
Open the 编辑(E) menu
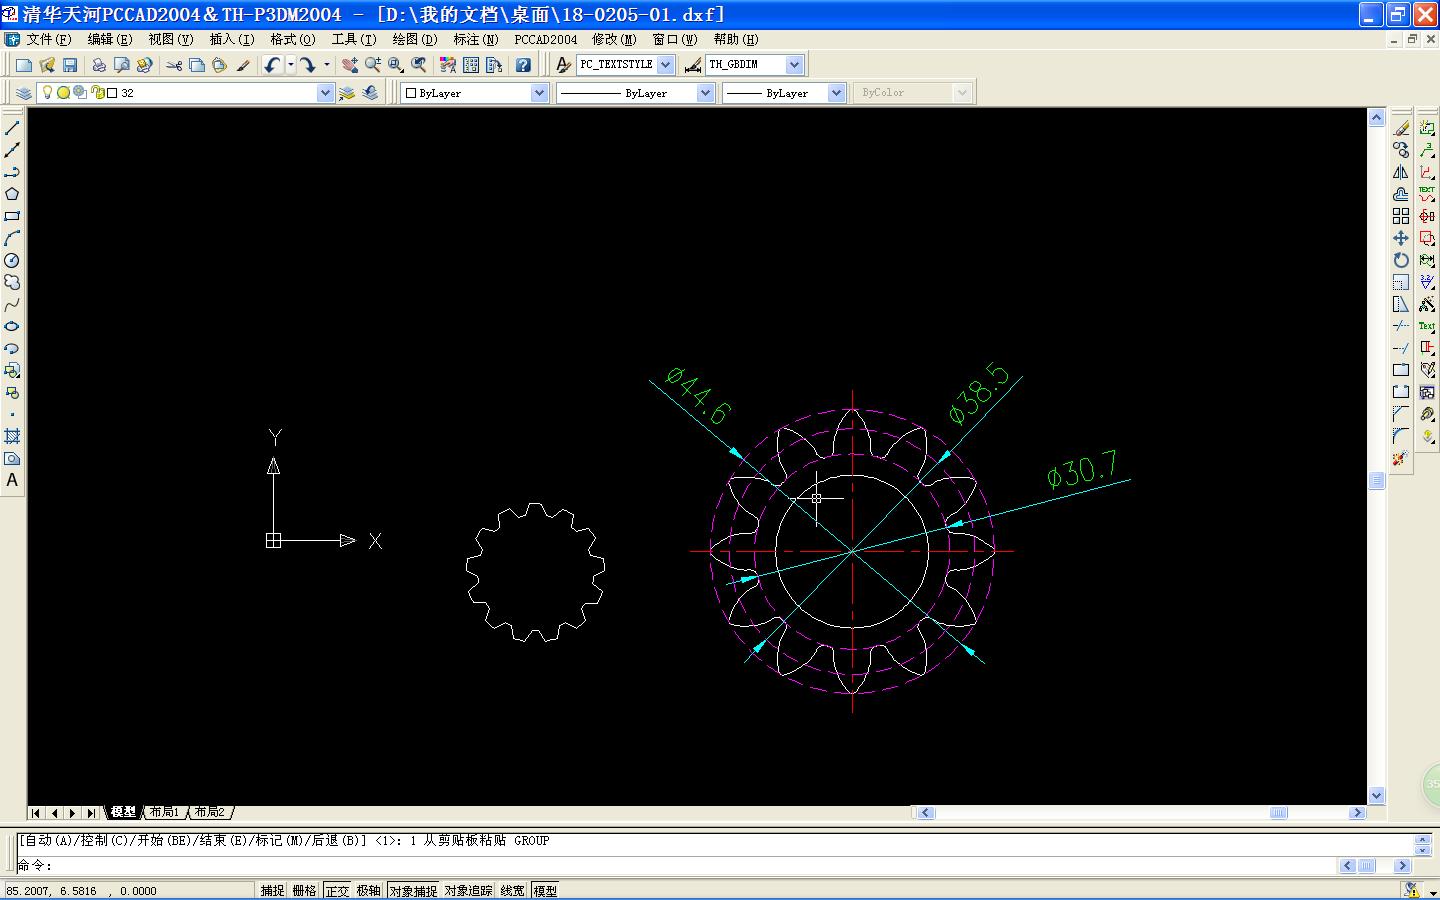coord(110,40)
